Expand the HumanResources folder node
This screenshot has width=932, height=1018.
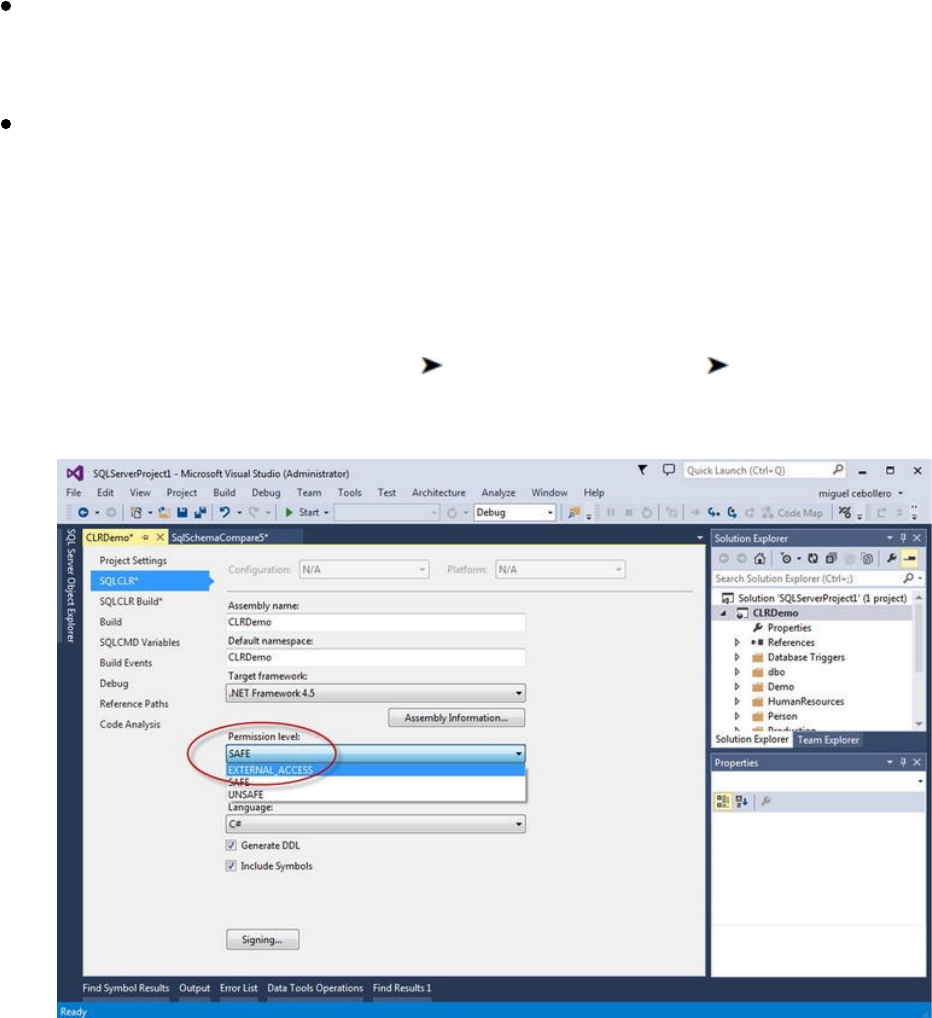(x=737, y=701)
